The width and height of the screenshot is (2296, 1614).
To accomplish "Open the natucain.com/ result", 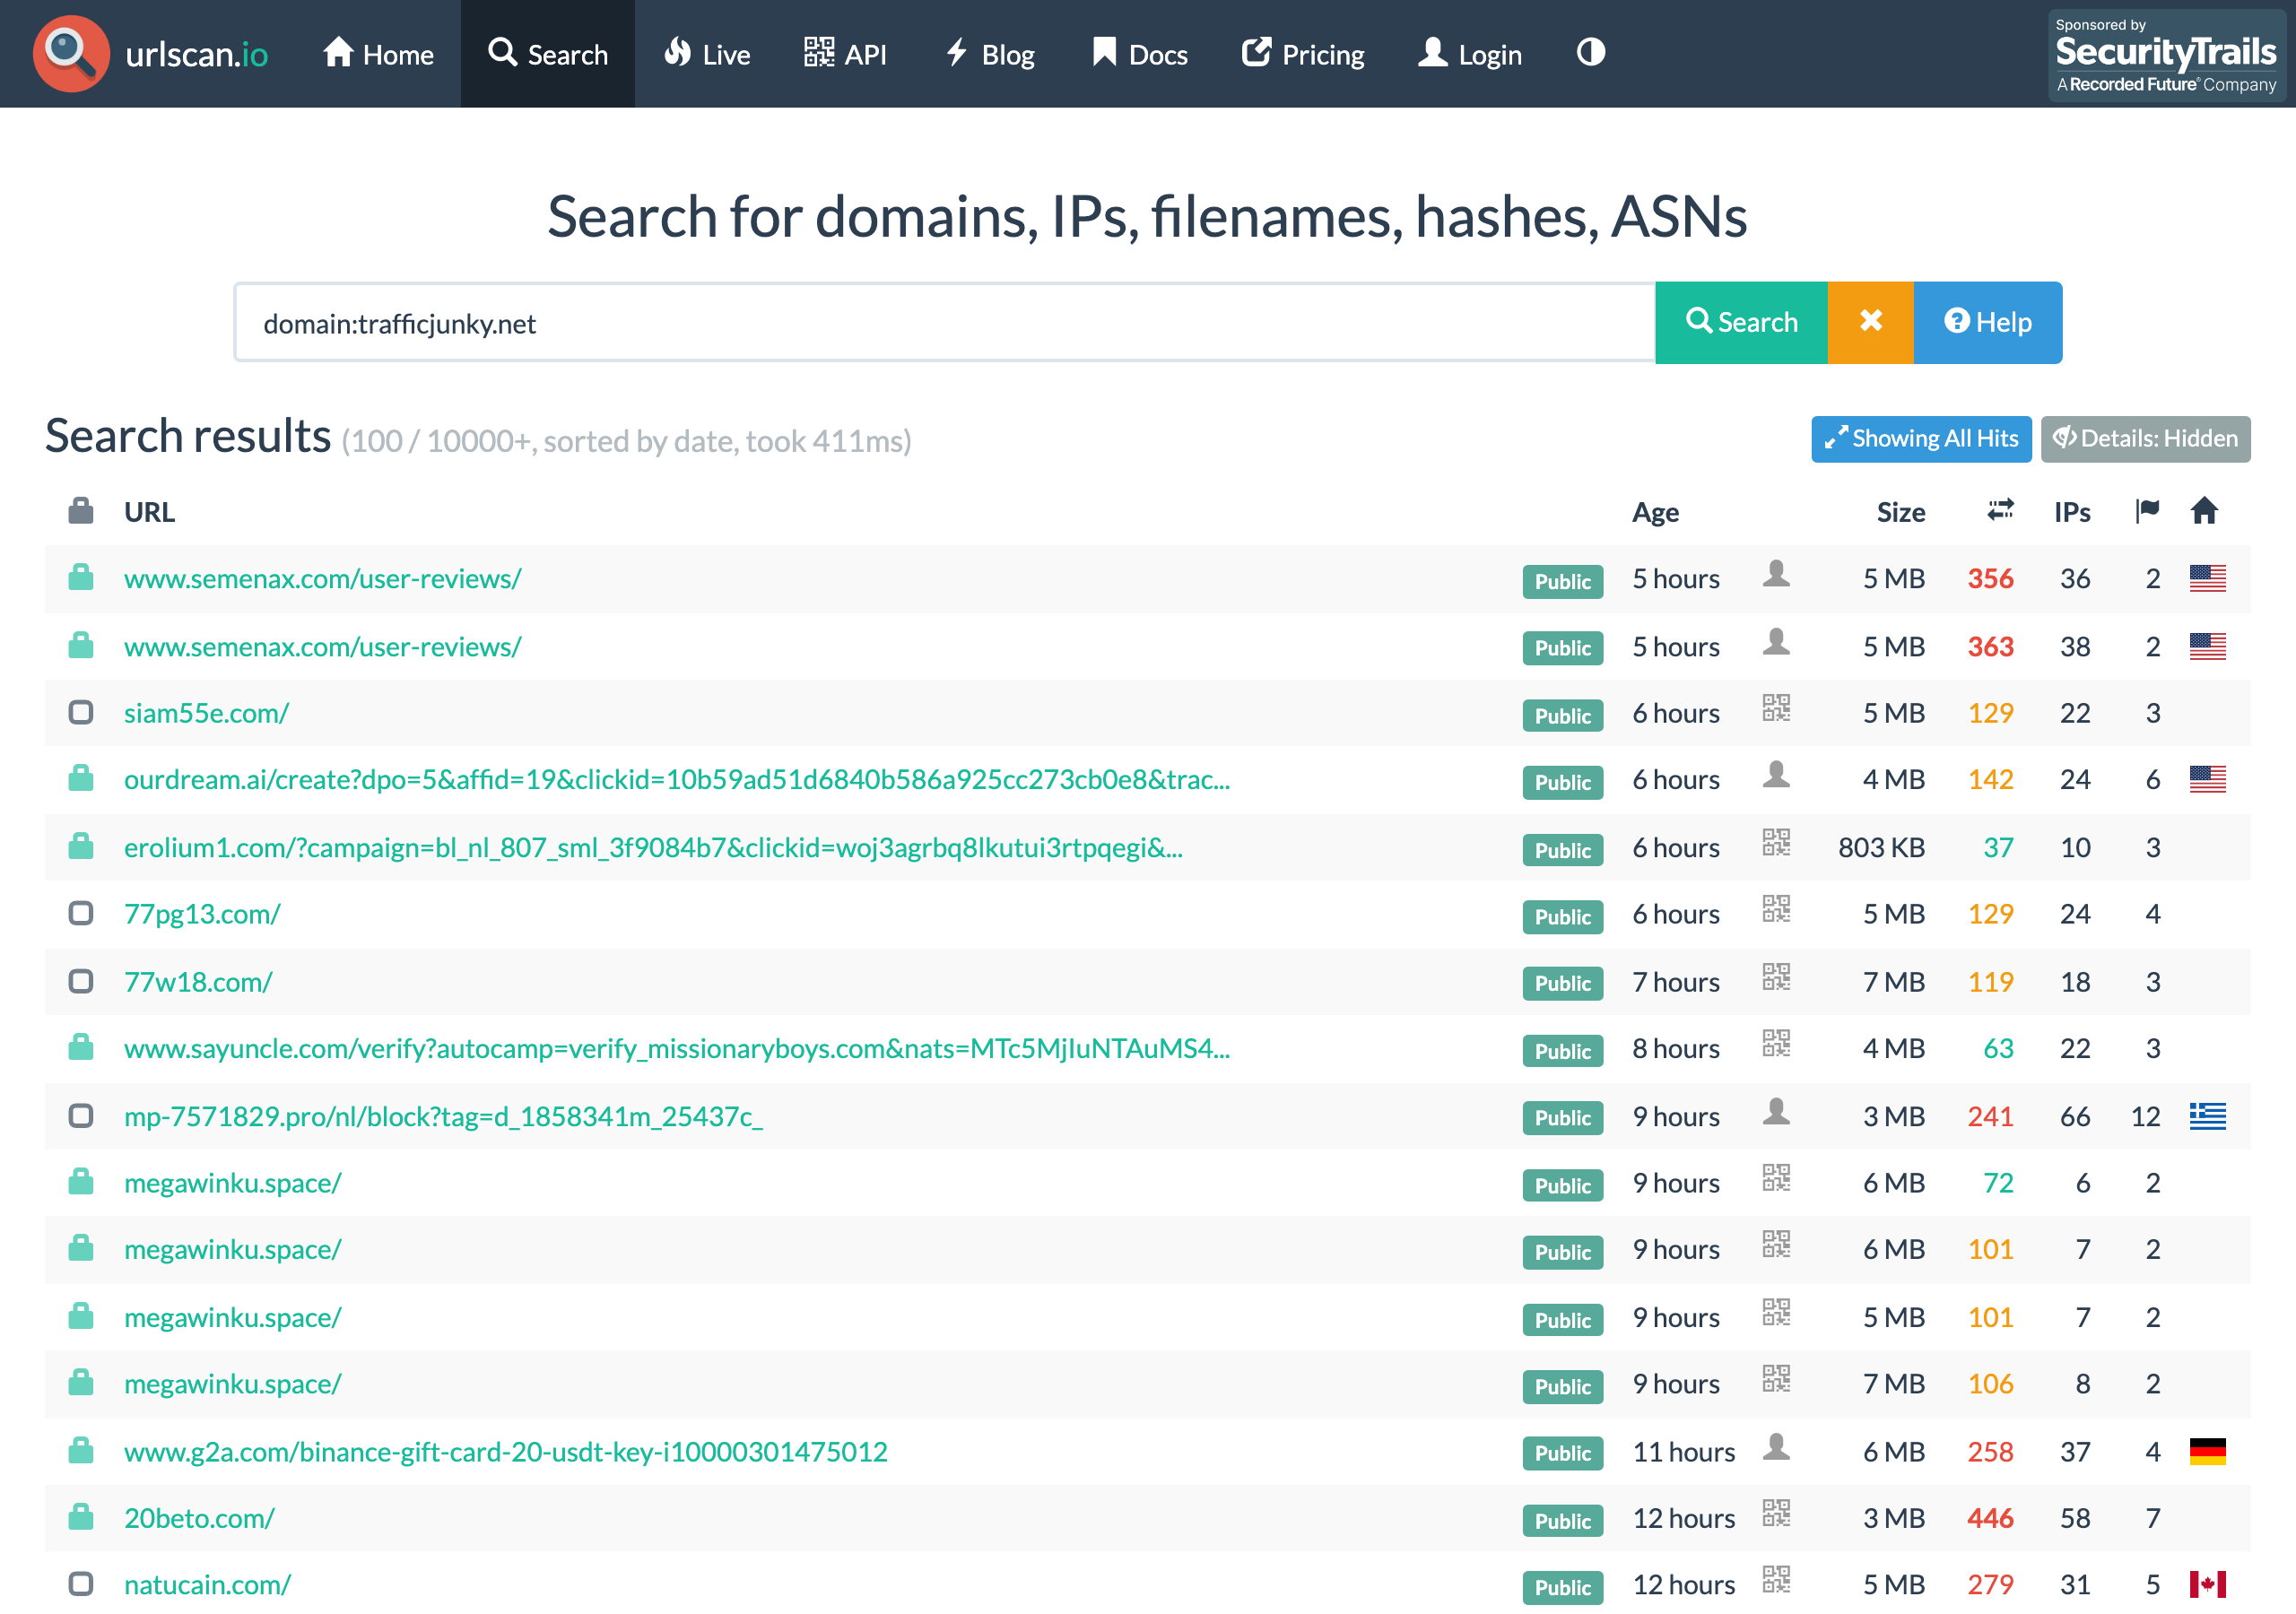I will 207,1585.
